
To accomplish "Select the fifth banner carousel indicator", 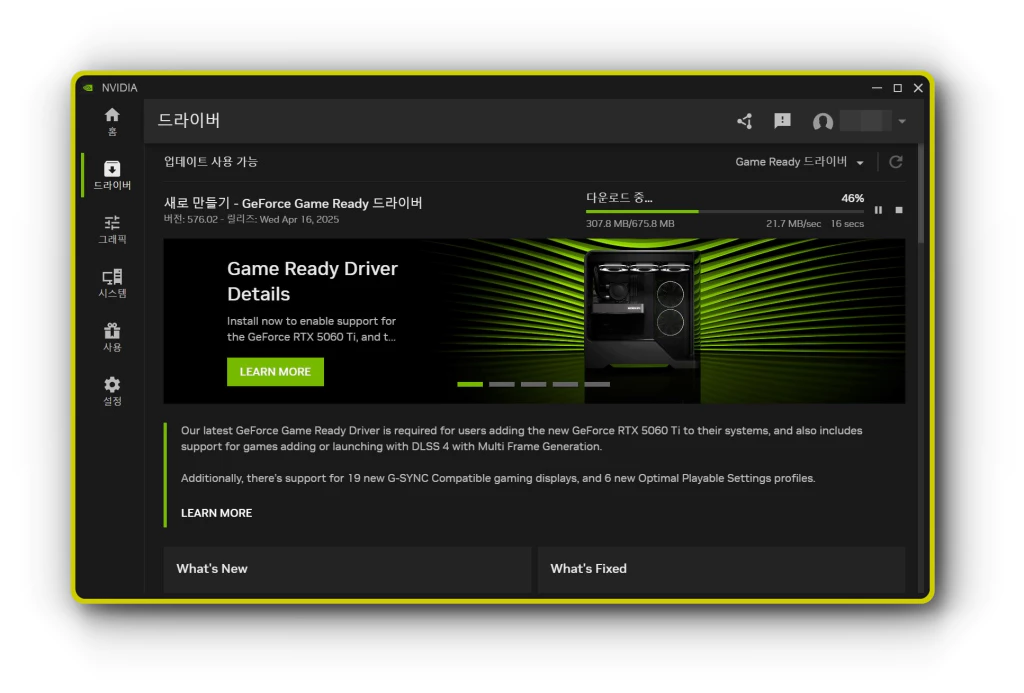I will tap(597, 385).
